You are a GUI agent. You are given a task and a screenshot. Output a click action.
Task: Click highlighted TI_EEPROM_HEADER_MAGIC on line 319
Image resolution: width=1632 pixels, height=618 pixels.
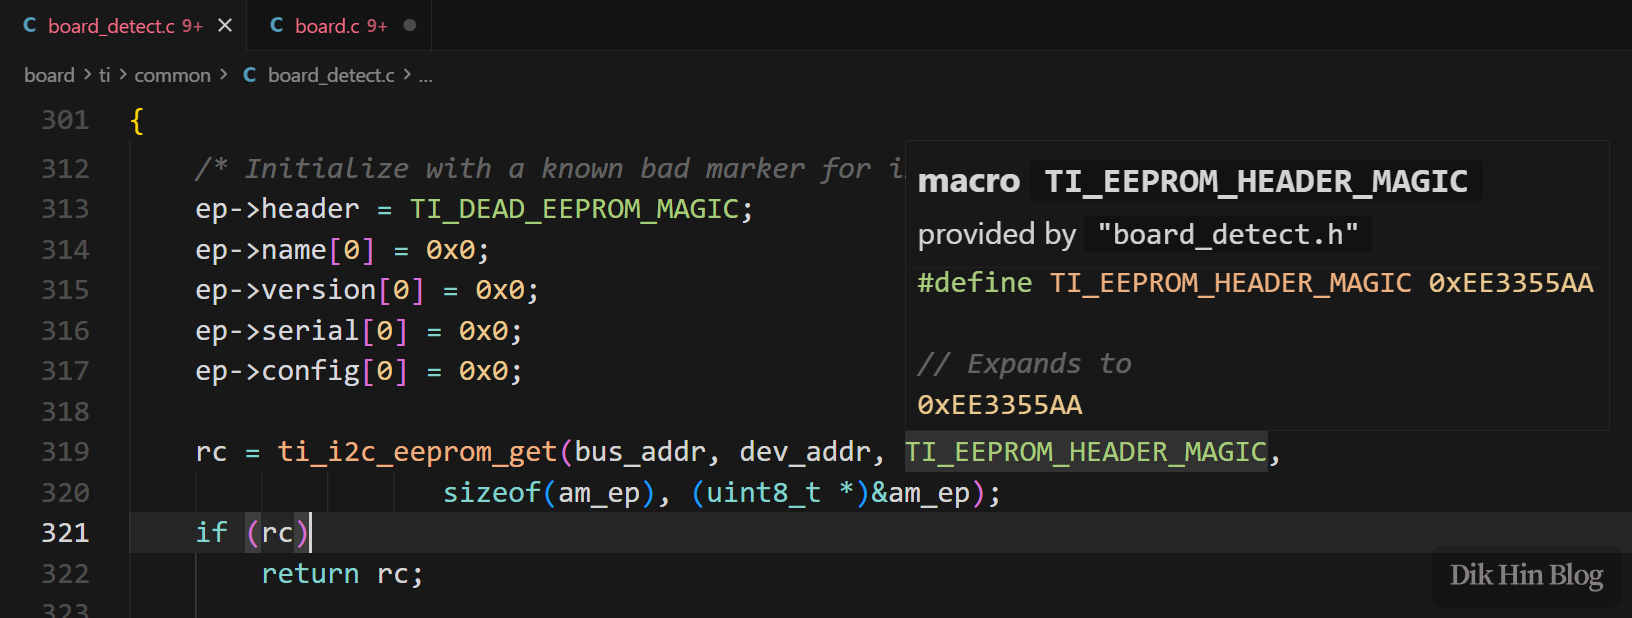1085,452
